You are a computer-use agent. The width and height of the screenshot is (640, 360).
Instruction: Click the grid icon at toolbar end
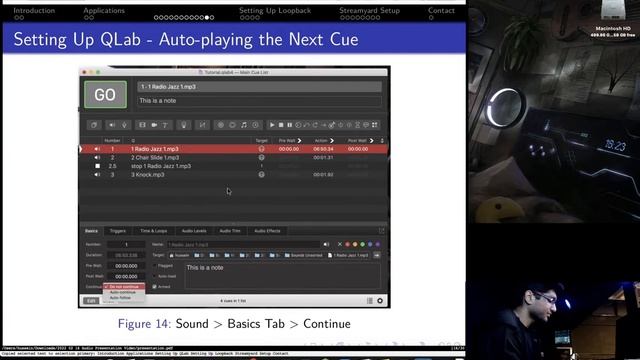375,125
